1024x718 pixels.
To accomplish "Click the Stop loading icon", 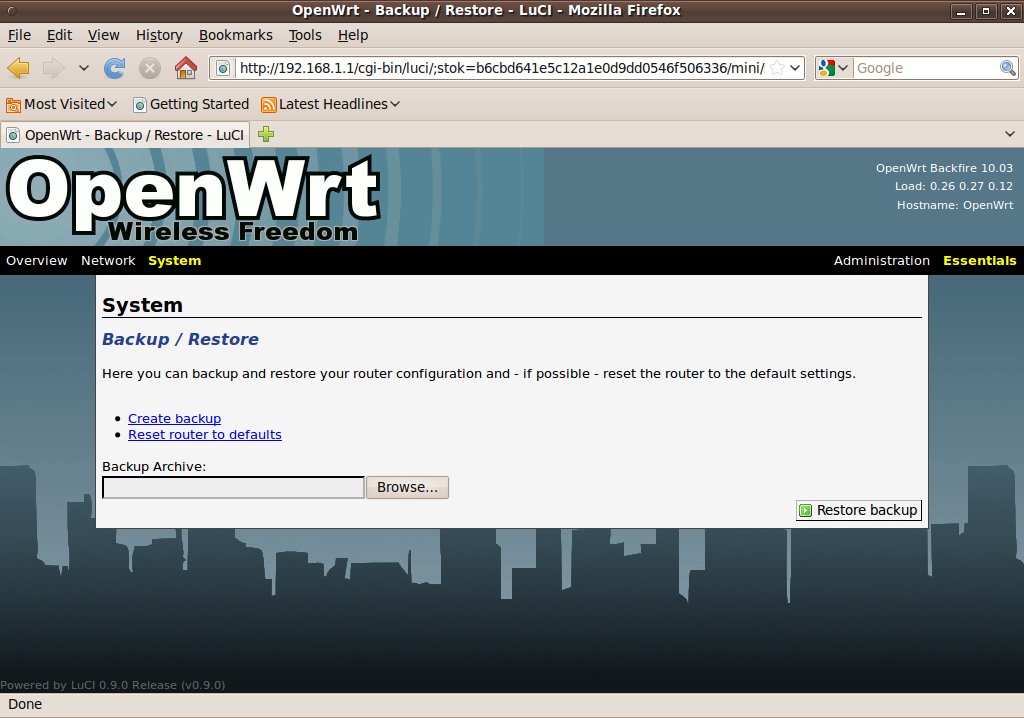I will tap(150, 68).
